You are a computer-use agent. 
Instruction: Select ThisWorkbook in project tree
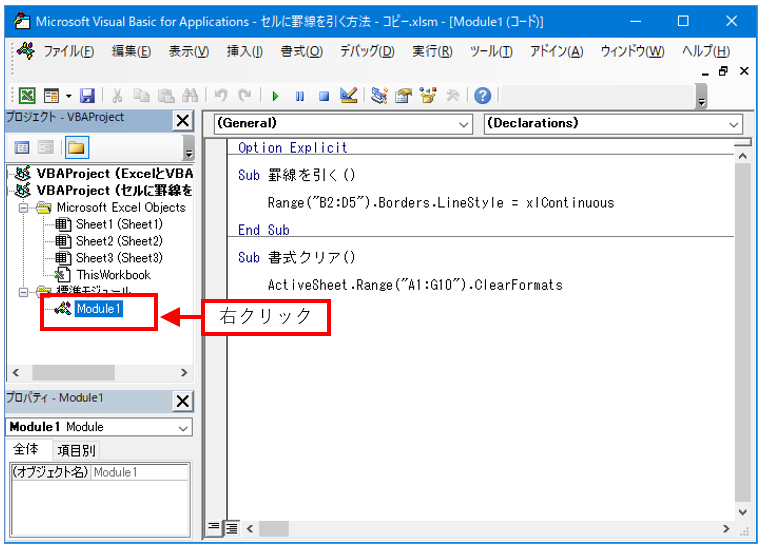point(114,275)
